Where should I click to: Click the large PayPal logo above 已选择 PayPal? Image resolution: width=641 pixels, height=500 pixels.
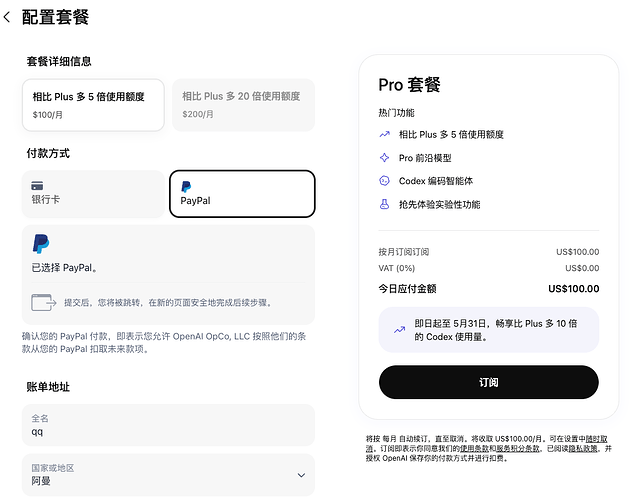point(41,244)
